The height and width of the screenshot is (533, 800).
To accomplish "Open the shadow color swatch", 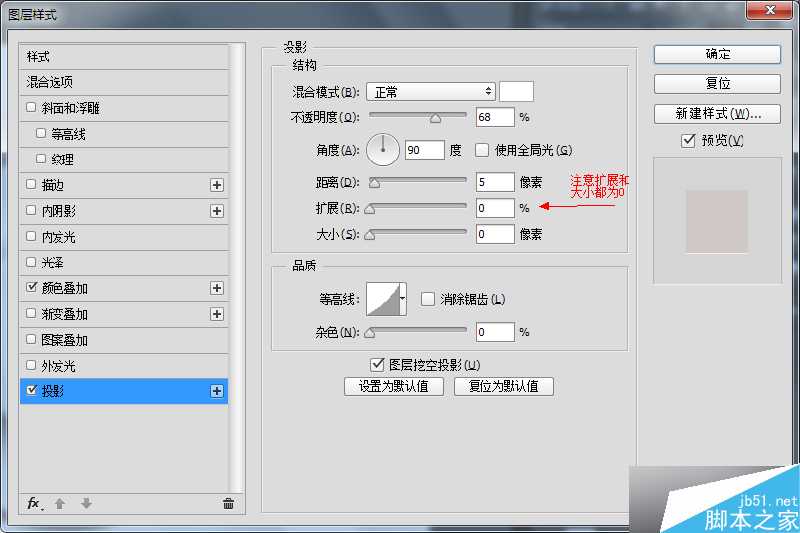I will [516, 92].
